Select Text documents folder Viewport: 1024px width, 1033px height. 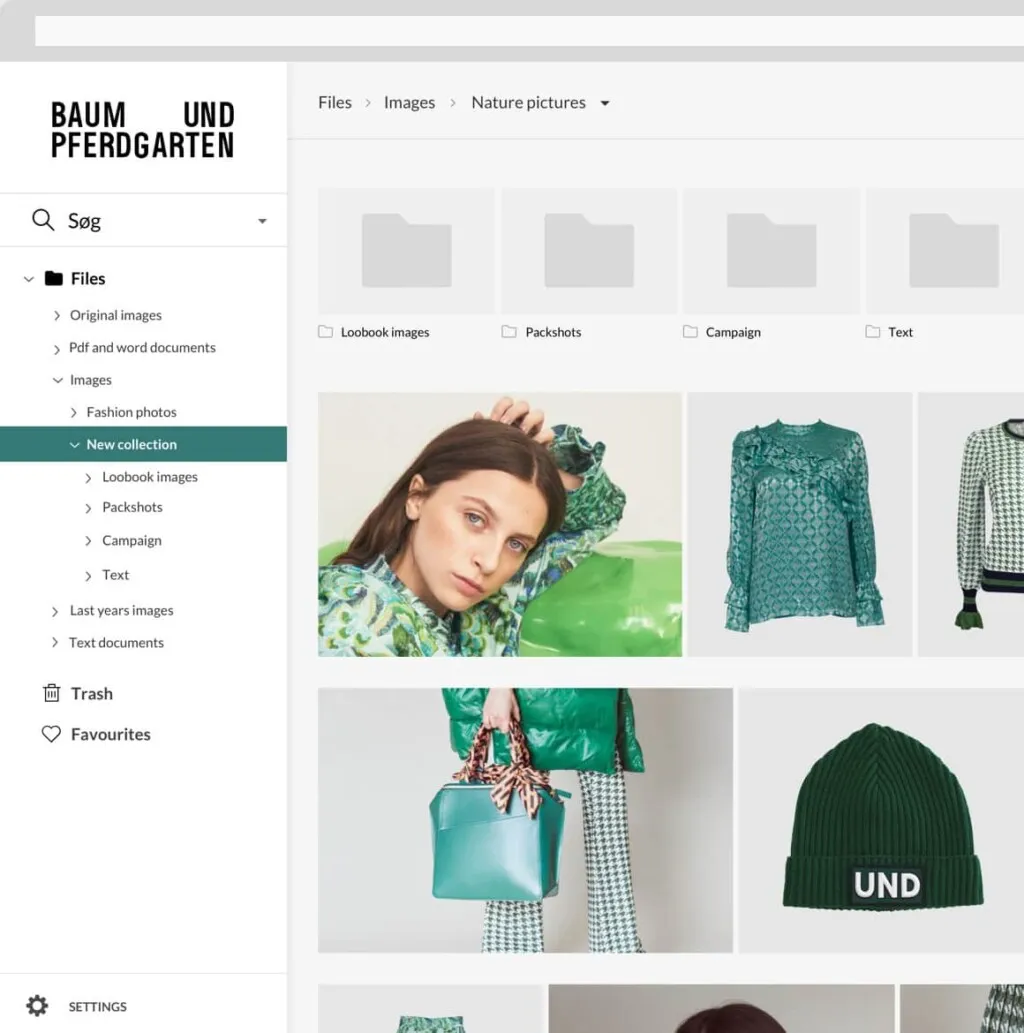tap(117, 642)
